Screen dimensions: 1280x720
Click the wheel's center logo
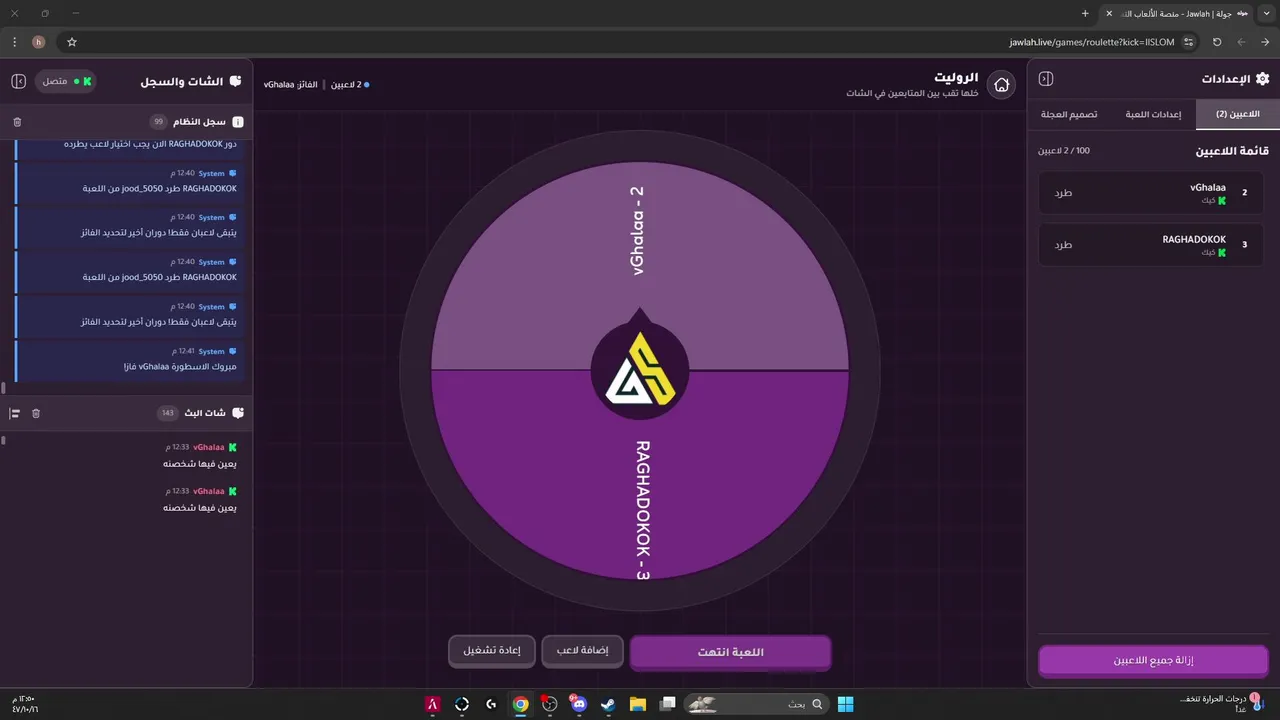(x=640, y=370)
